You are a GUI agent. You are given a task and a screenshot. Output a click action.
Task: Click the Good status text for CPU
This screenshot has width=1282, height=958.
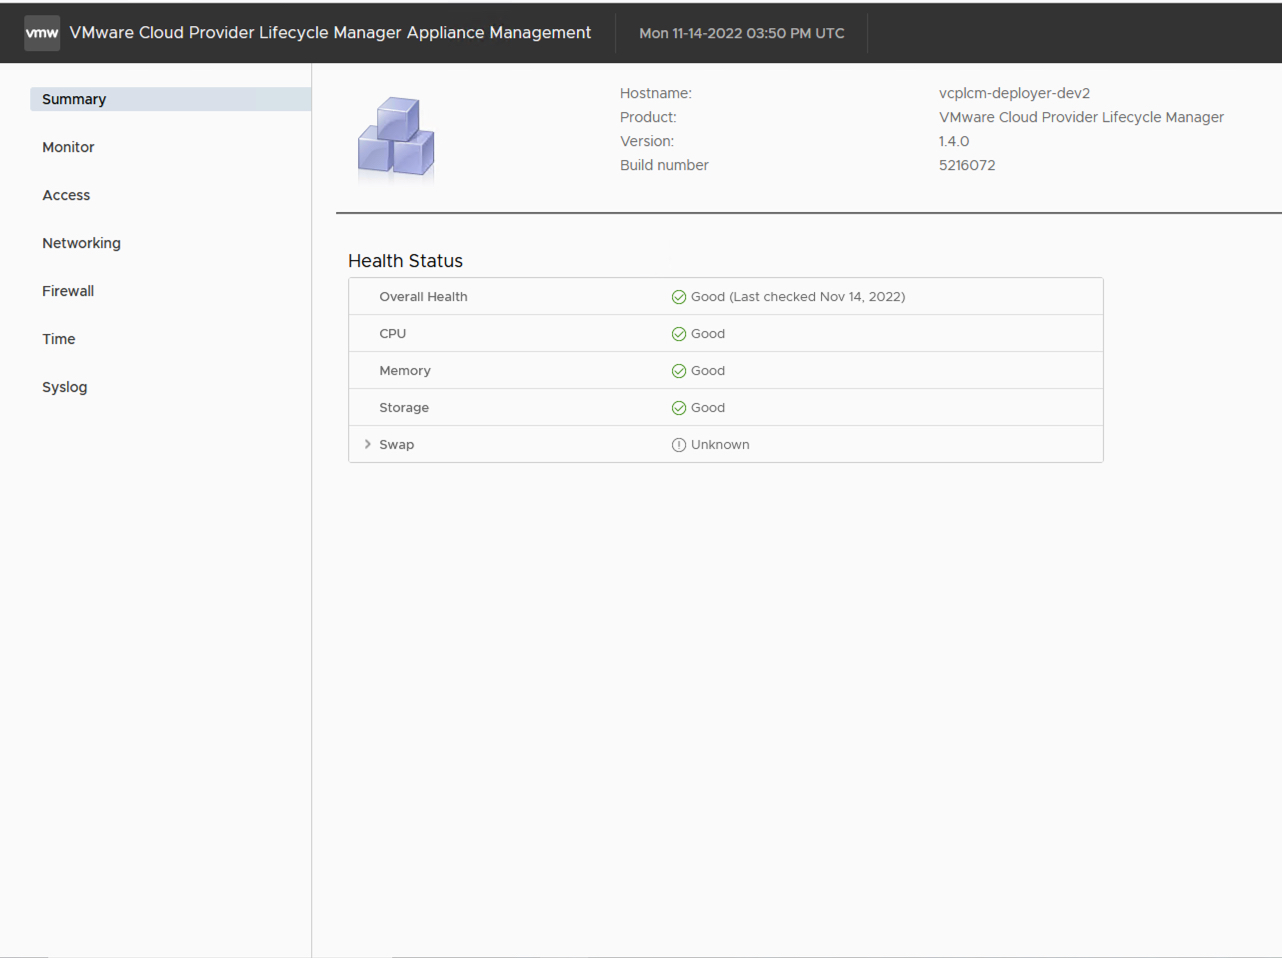(x=708, y=334)
